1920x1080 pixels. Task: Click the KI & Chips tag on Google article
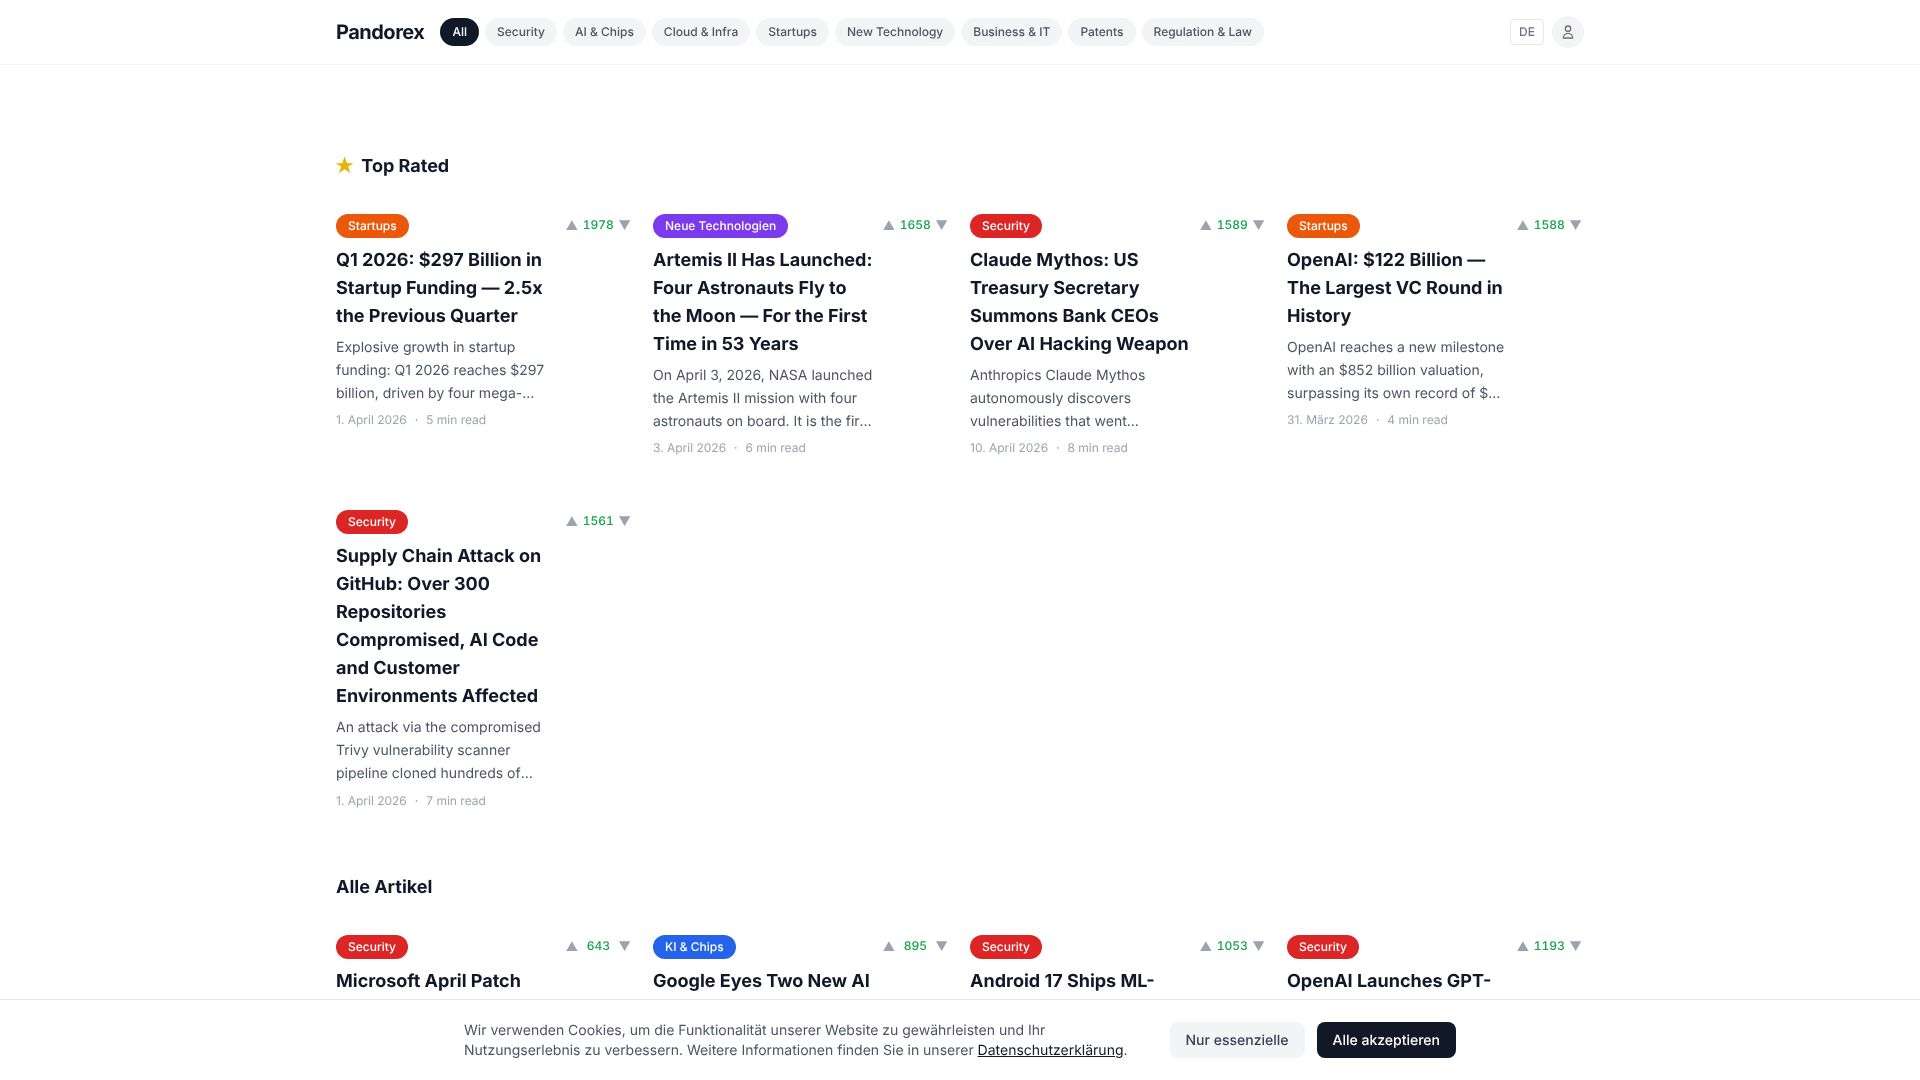point(694,947)
